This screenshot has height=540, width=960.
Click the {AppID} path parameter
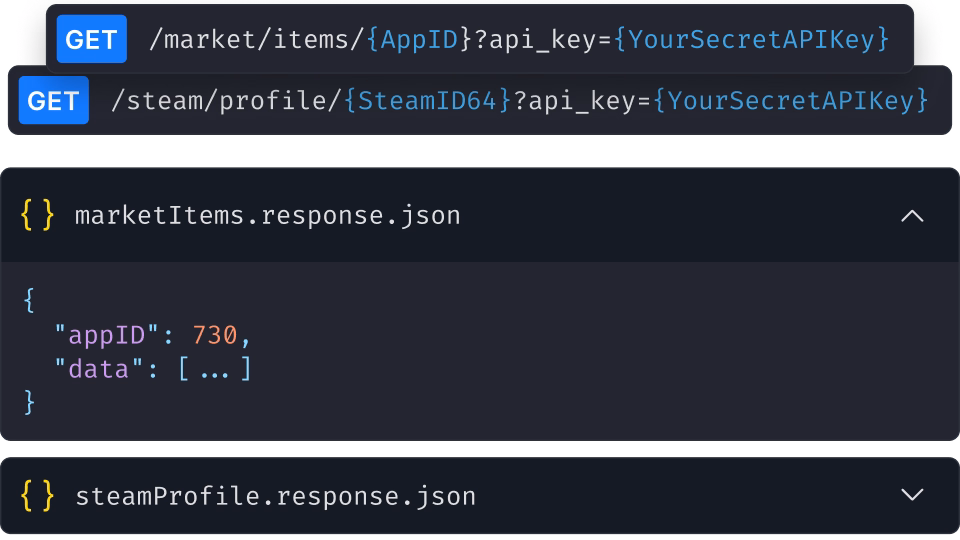click(418, 40)
